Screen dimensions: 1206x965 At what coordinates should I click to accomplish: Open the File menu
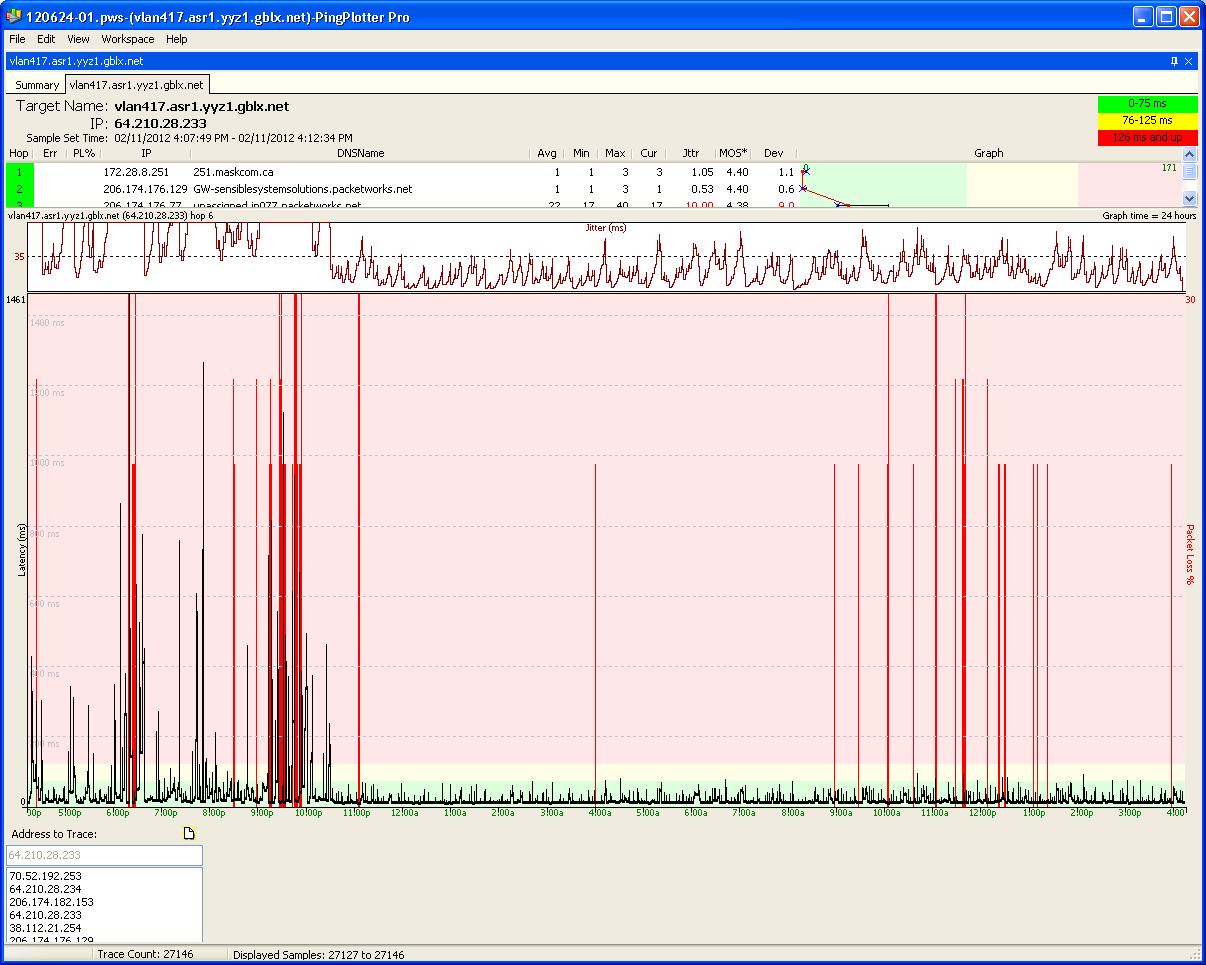[17, 39]
